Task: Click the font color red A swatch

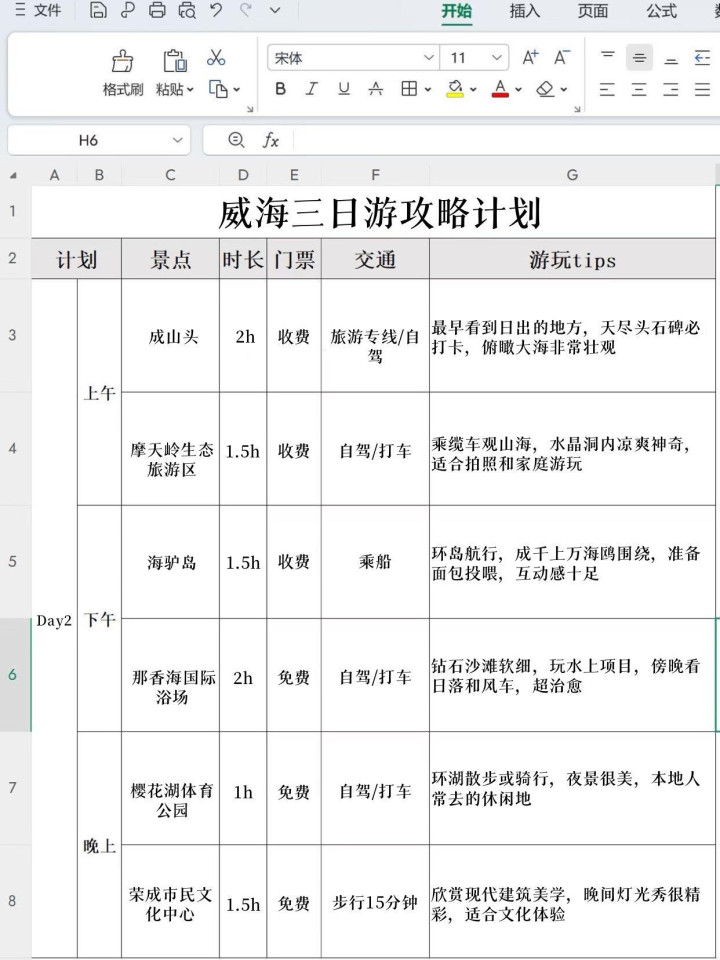Action: pos(501,89)
